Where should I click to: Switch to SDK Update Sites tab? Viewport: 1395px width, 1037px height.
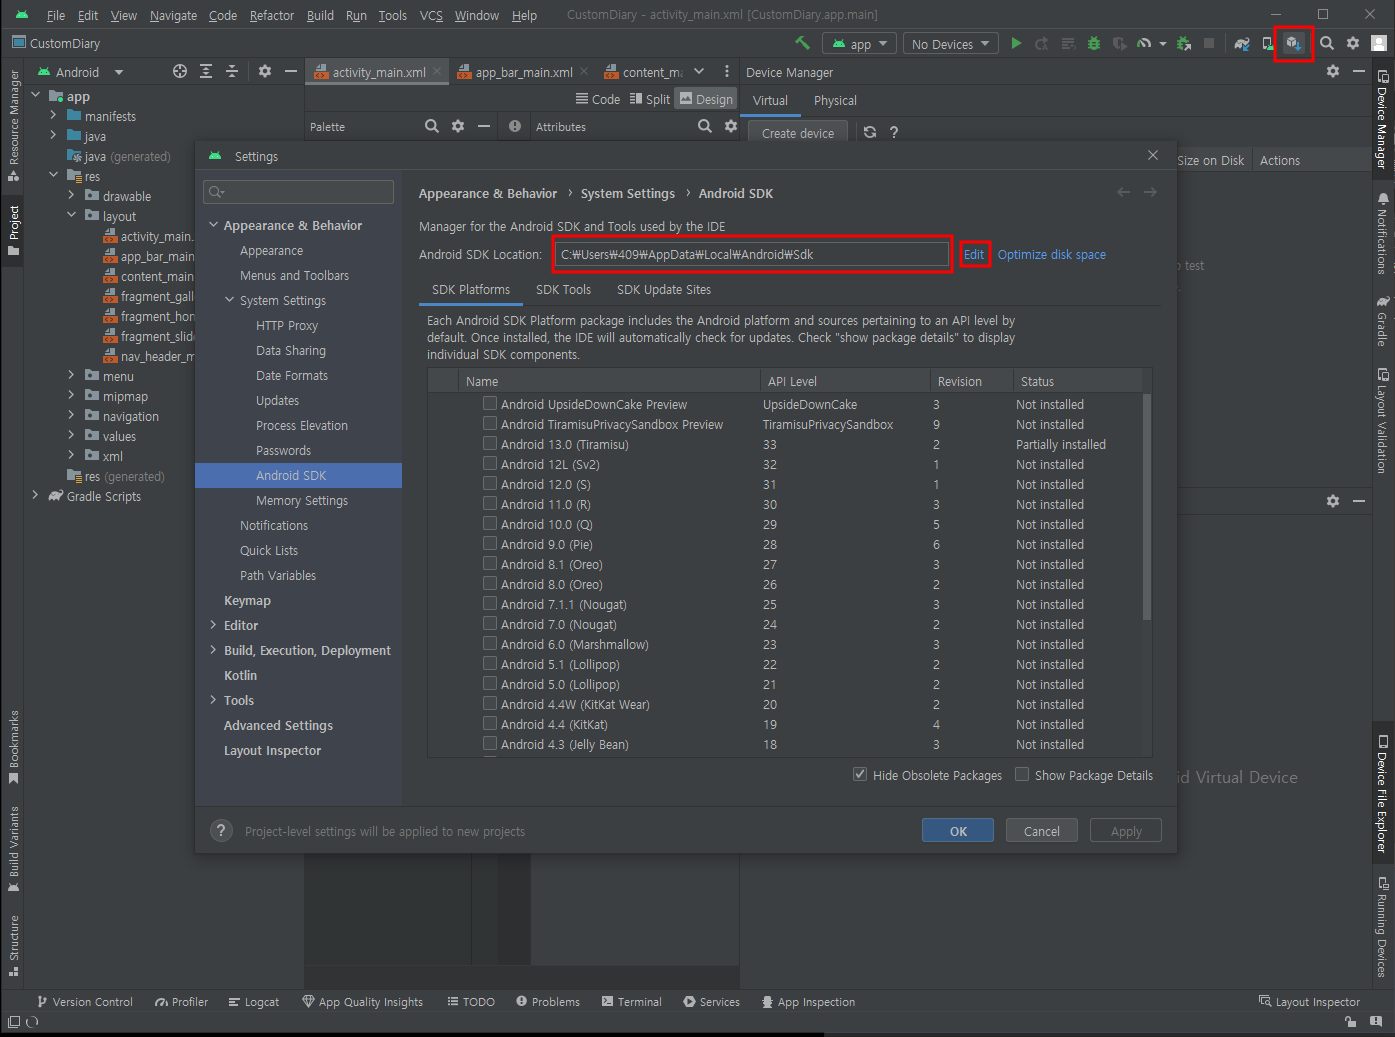(x=664, y=289)
